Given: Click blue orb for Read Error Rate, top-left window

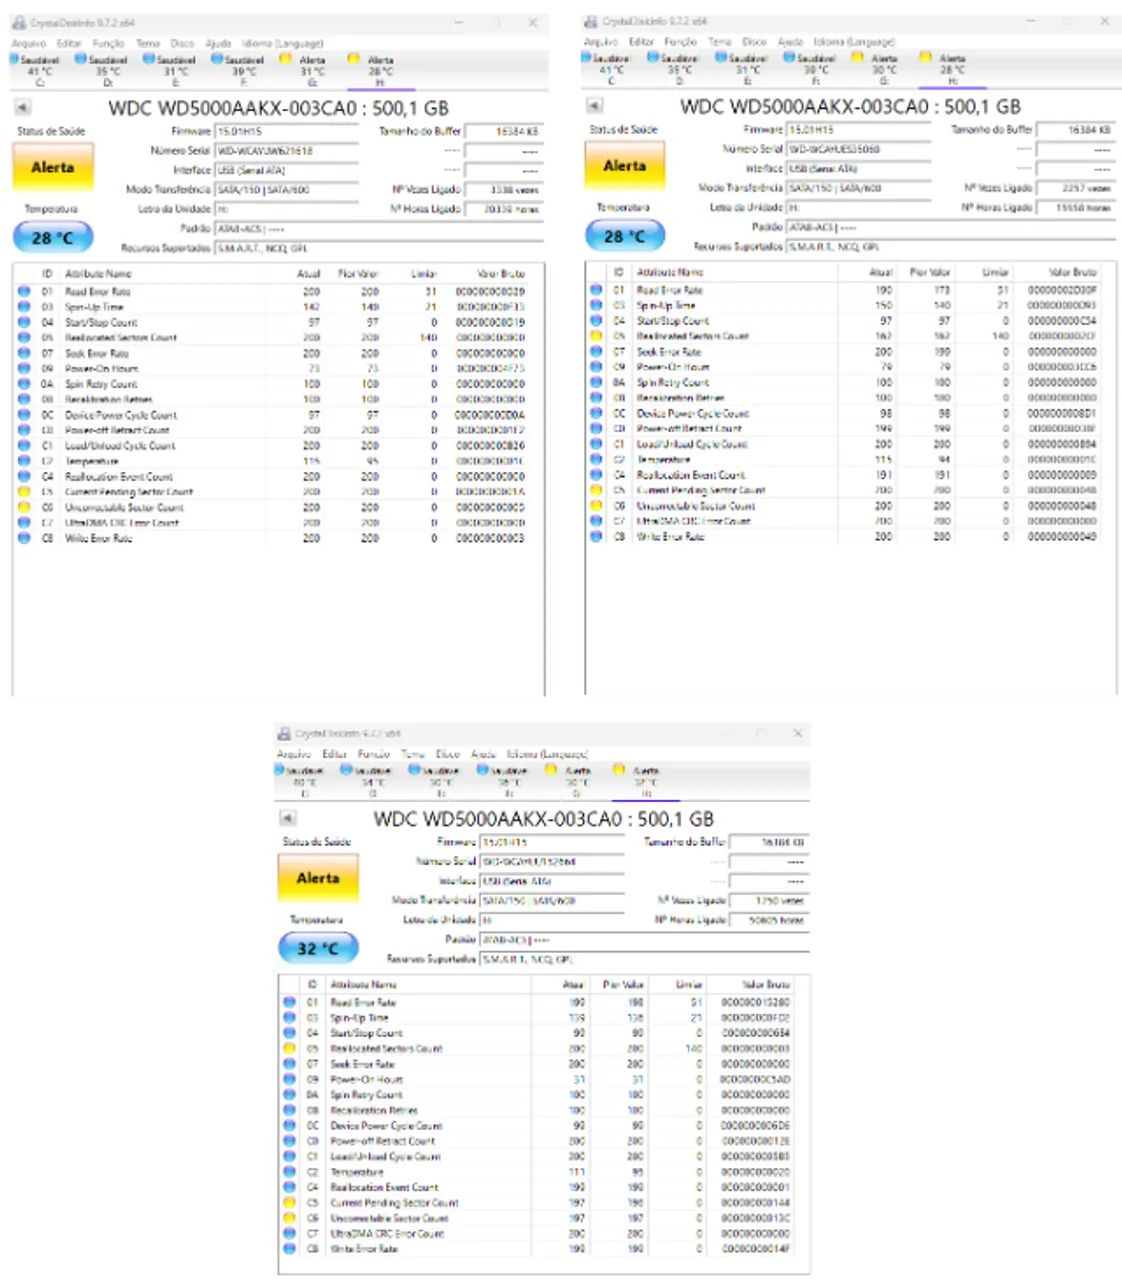Looking at the screenshot, I should [x=24, y=291].
